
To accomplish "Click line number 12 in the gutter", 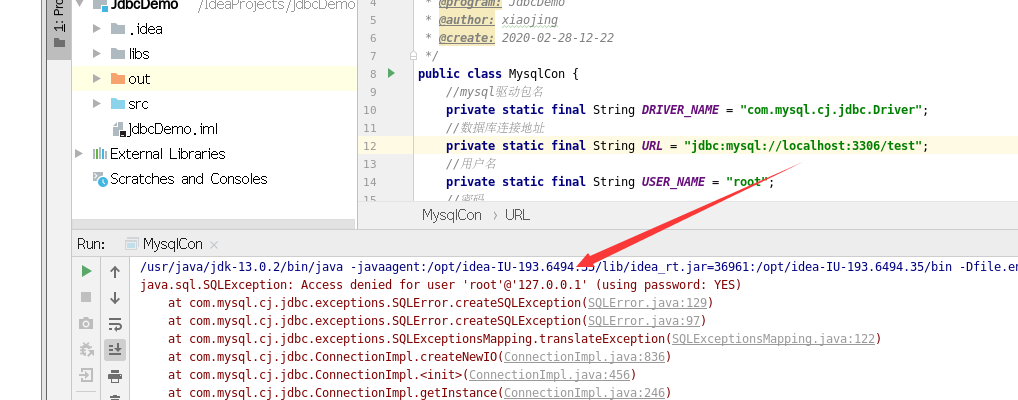I will (369, 146).
